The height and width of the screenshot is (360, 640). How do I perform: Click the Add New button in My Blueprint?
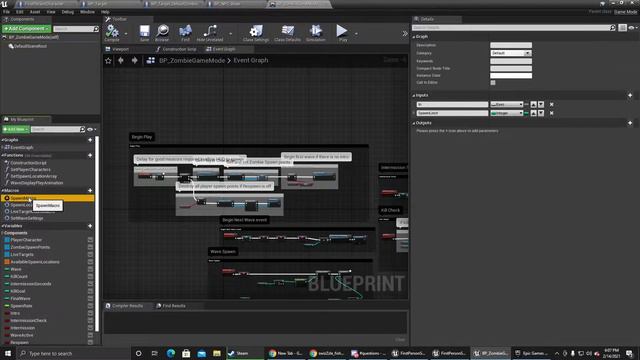16,129
